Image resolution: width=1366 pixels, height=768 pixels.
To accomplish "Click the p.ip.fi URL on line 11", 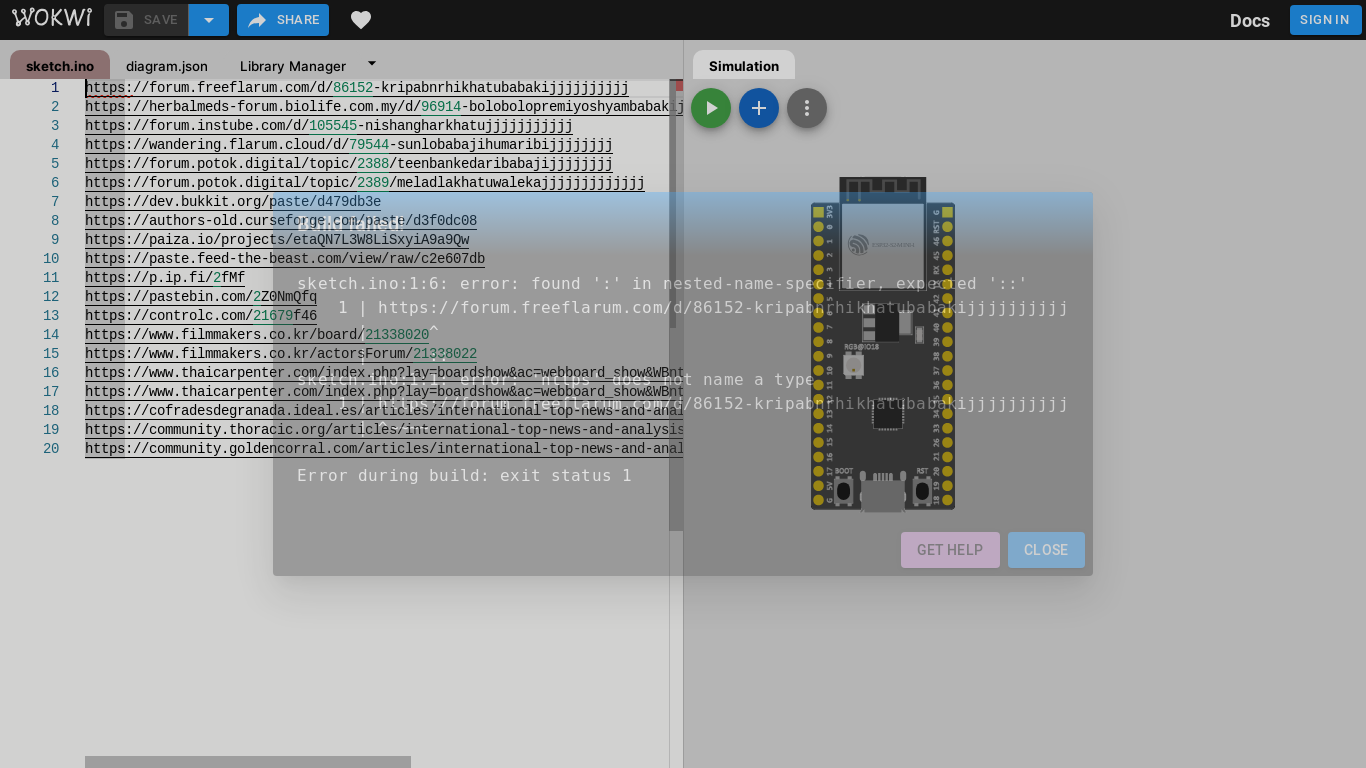I will tap(165, 278).
